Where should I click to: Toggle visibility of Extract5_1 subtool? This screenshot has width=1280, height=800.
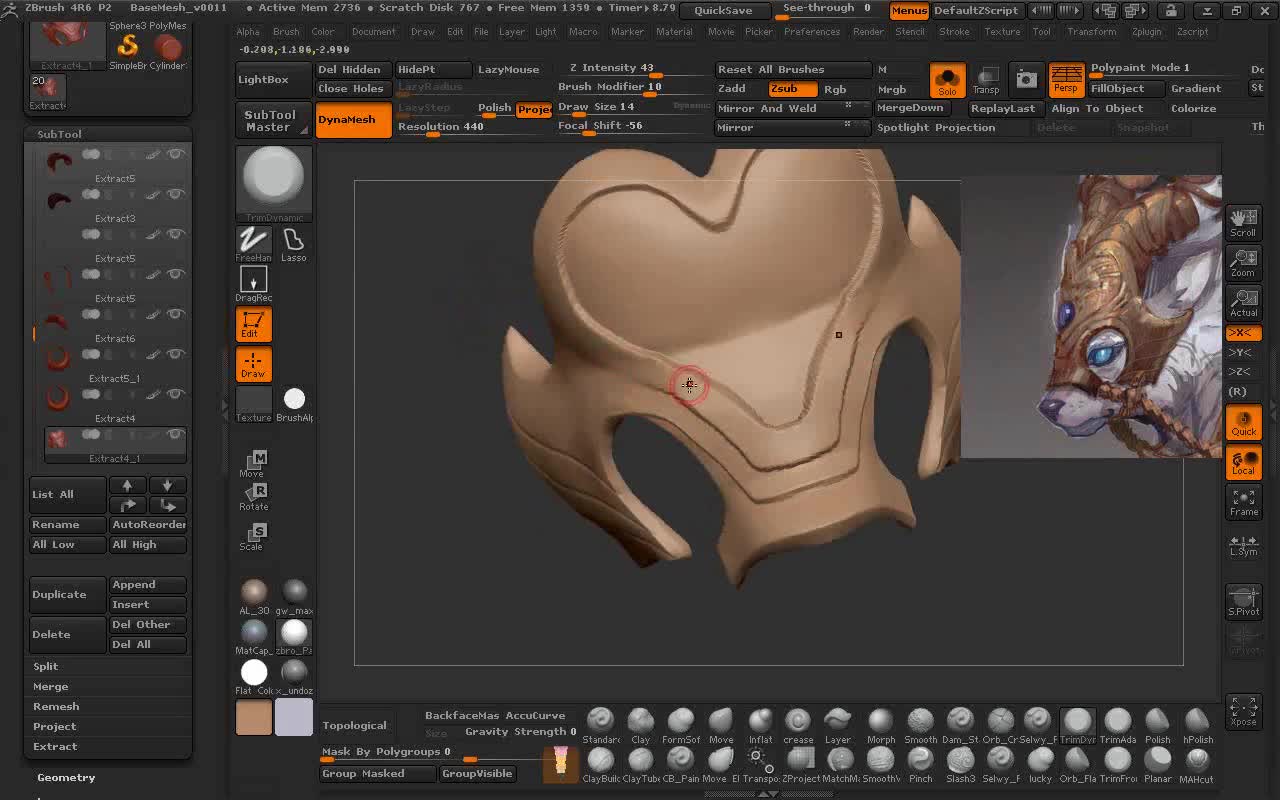point(176,353)
